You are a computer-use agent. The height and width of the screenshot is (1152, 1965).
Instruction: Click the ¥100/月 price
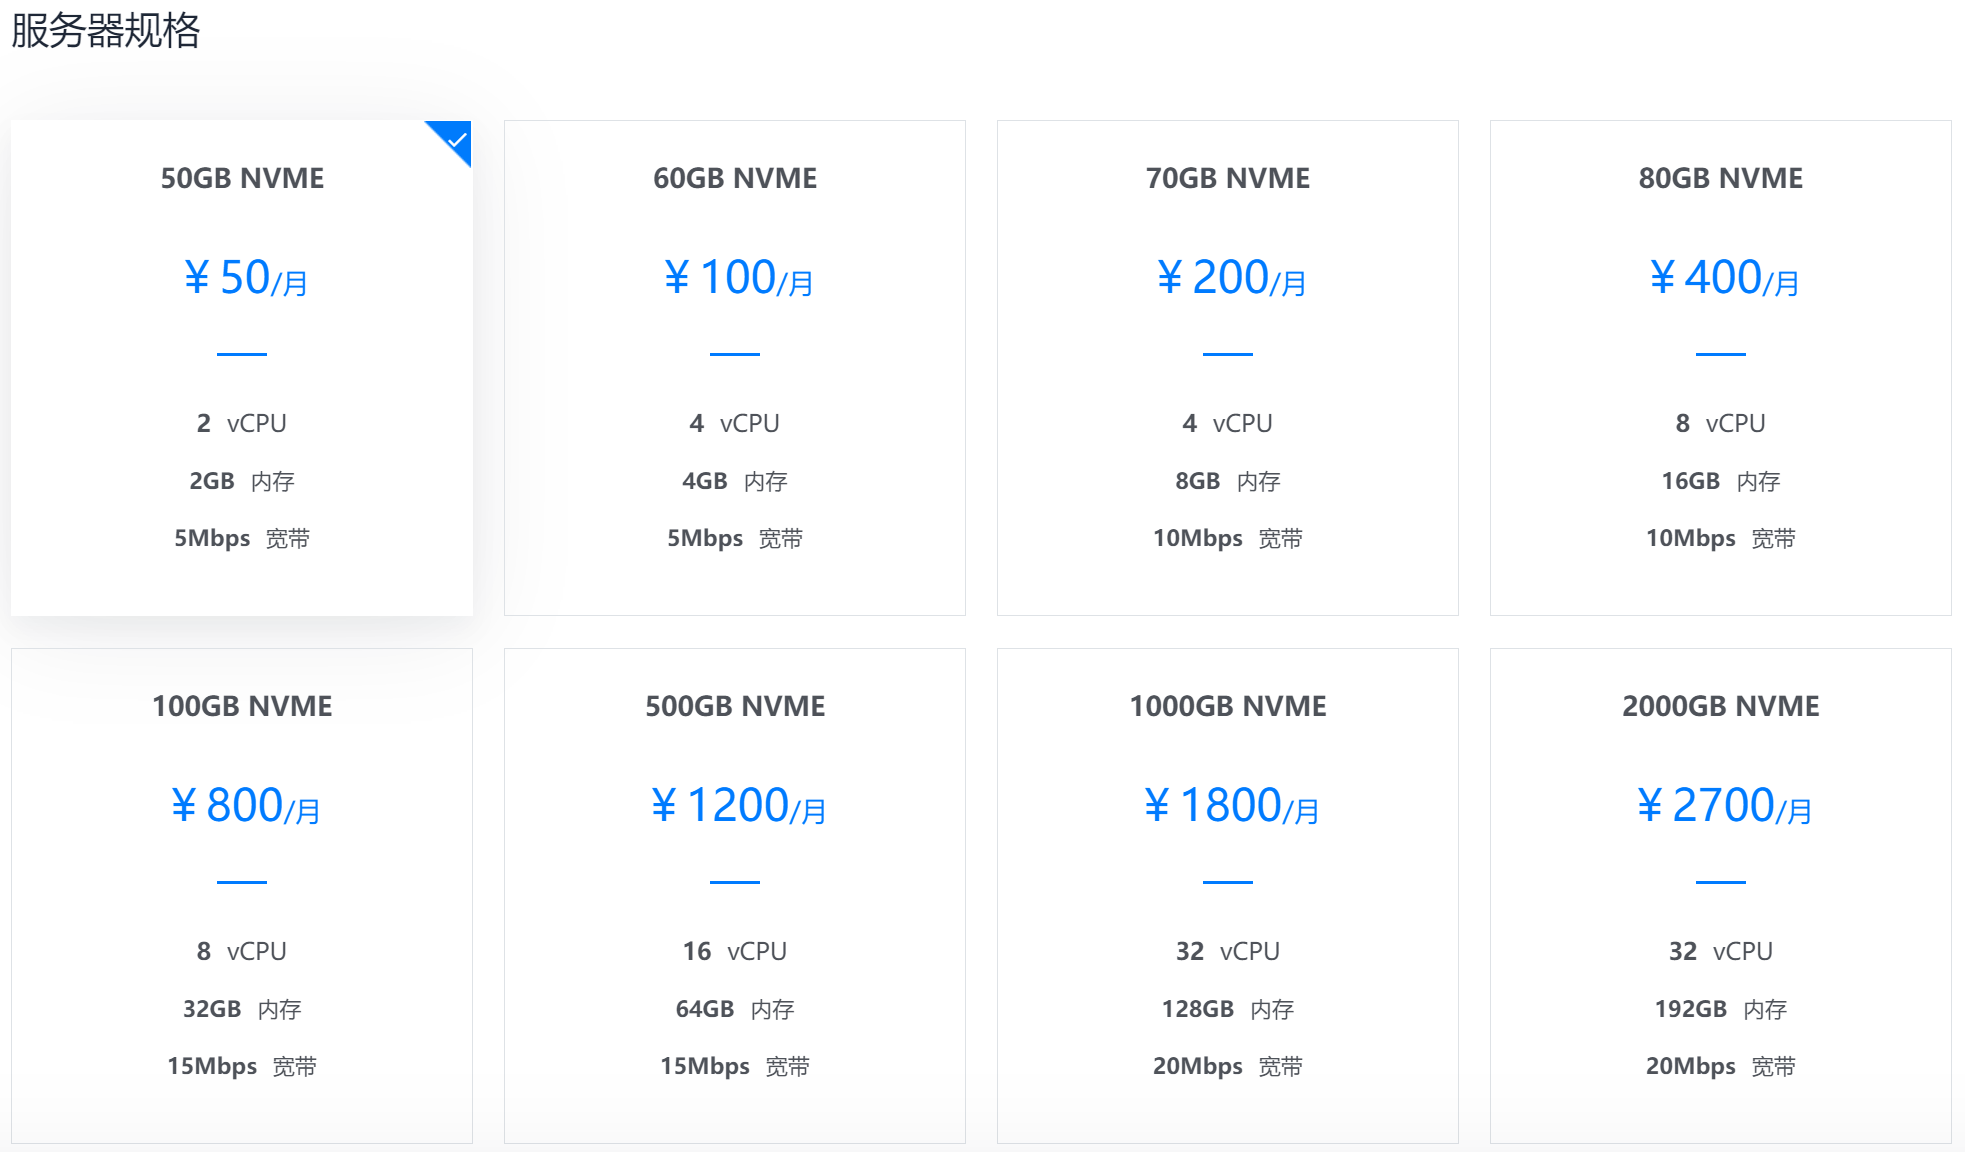tap(738, 278)
